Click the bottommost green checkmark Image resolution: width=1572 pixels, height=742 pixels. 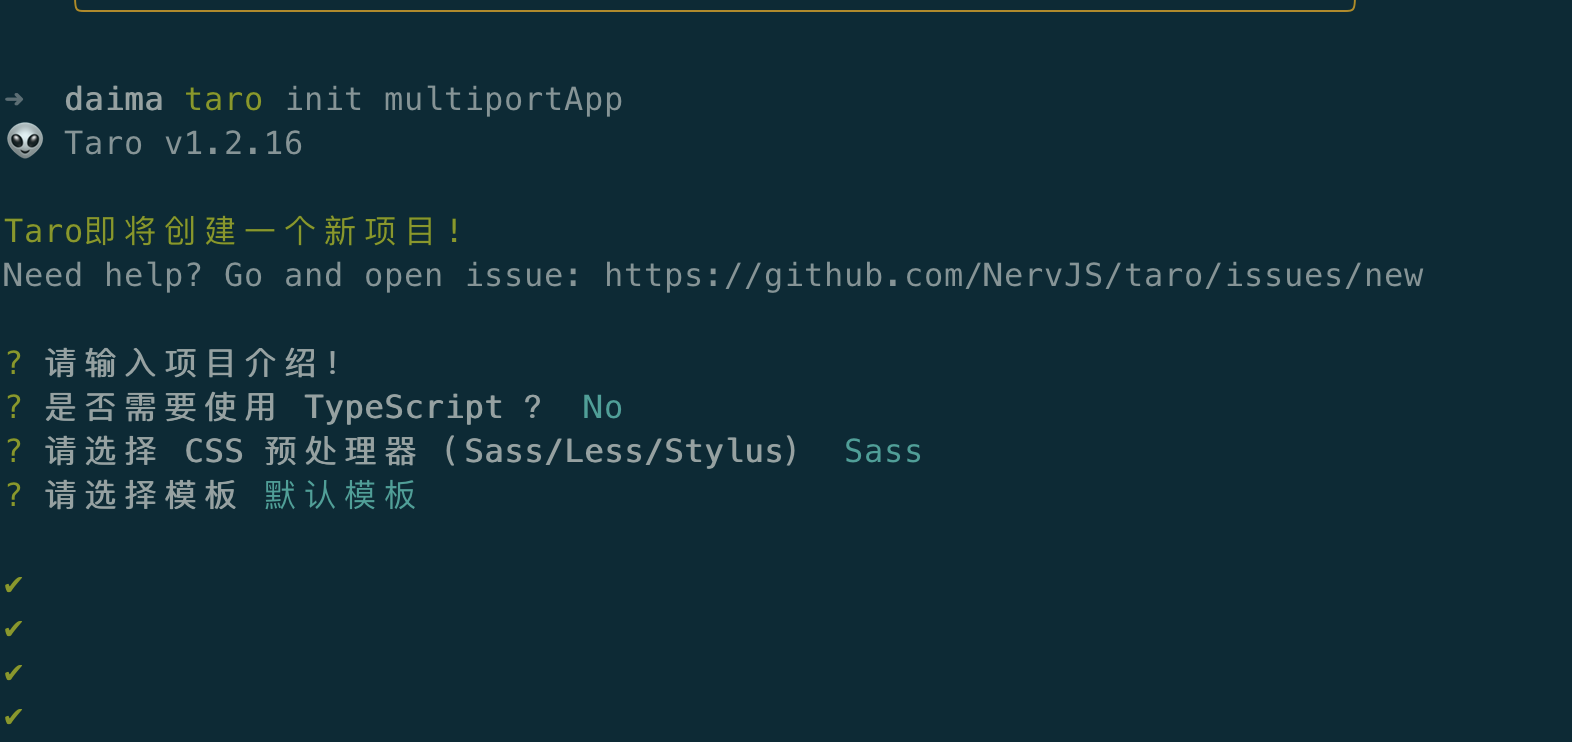(13, 716)
